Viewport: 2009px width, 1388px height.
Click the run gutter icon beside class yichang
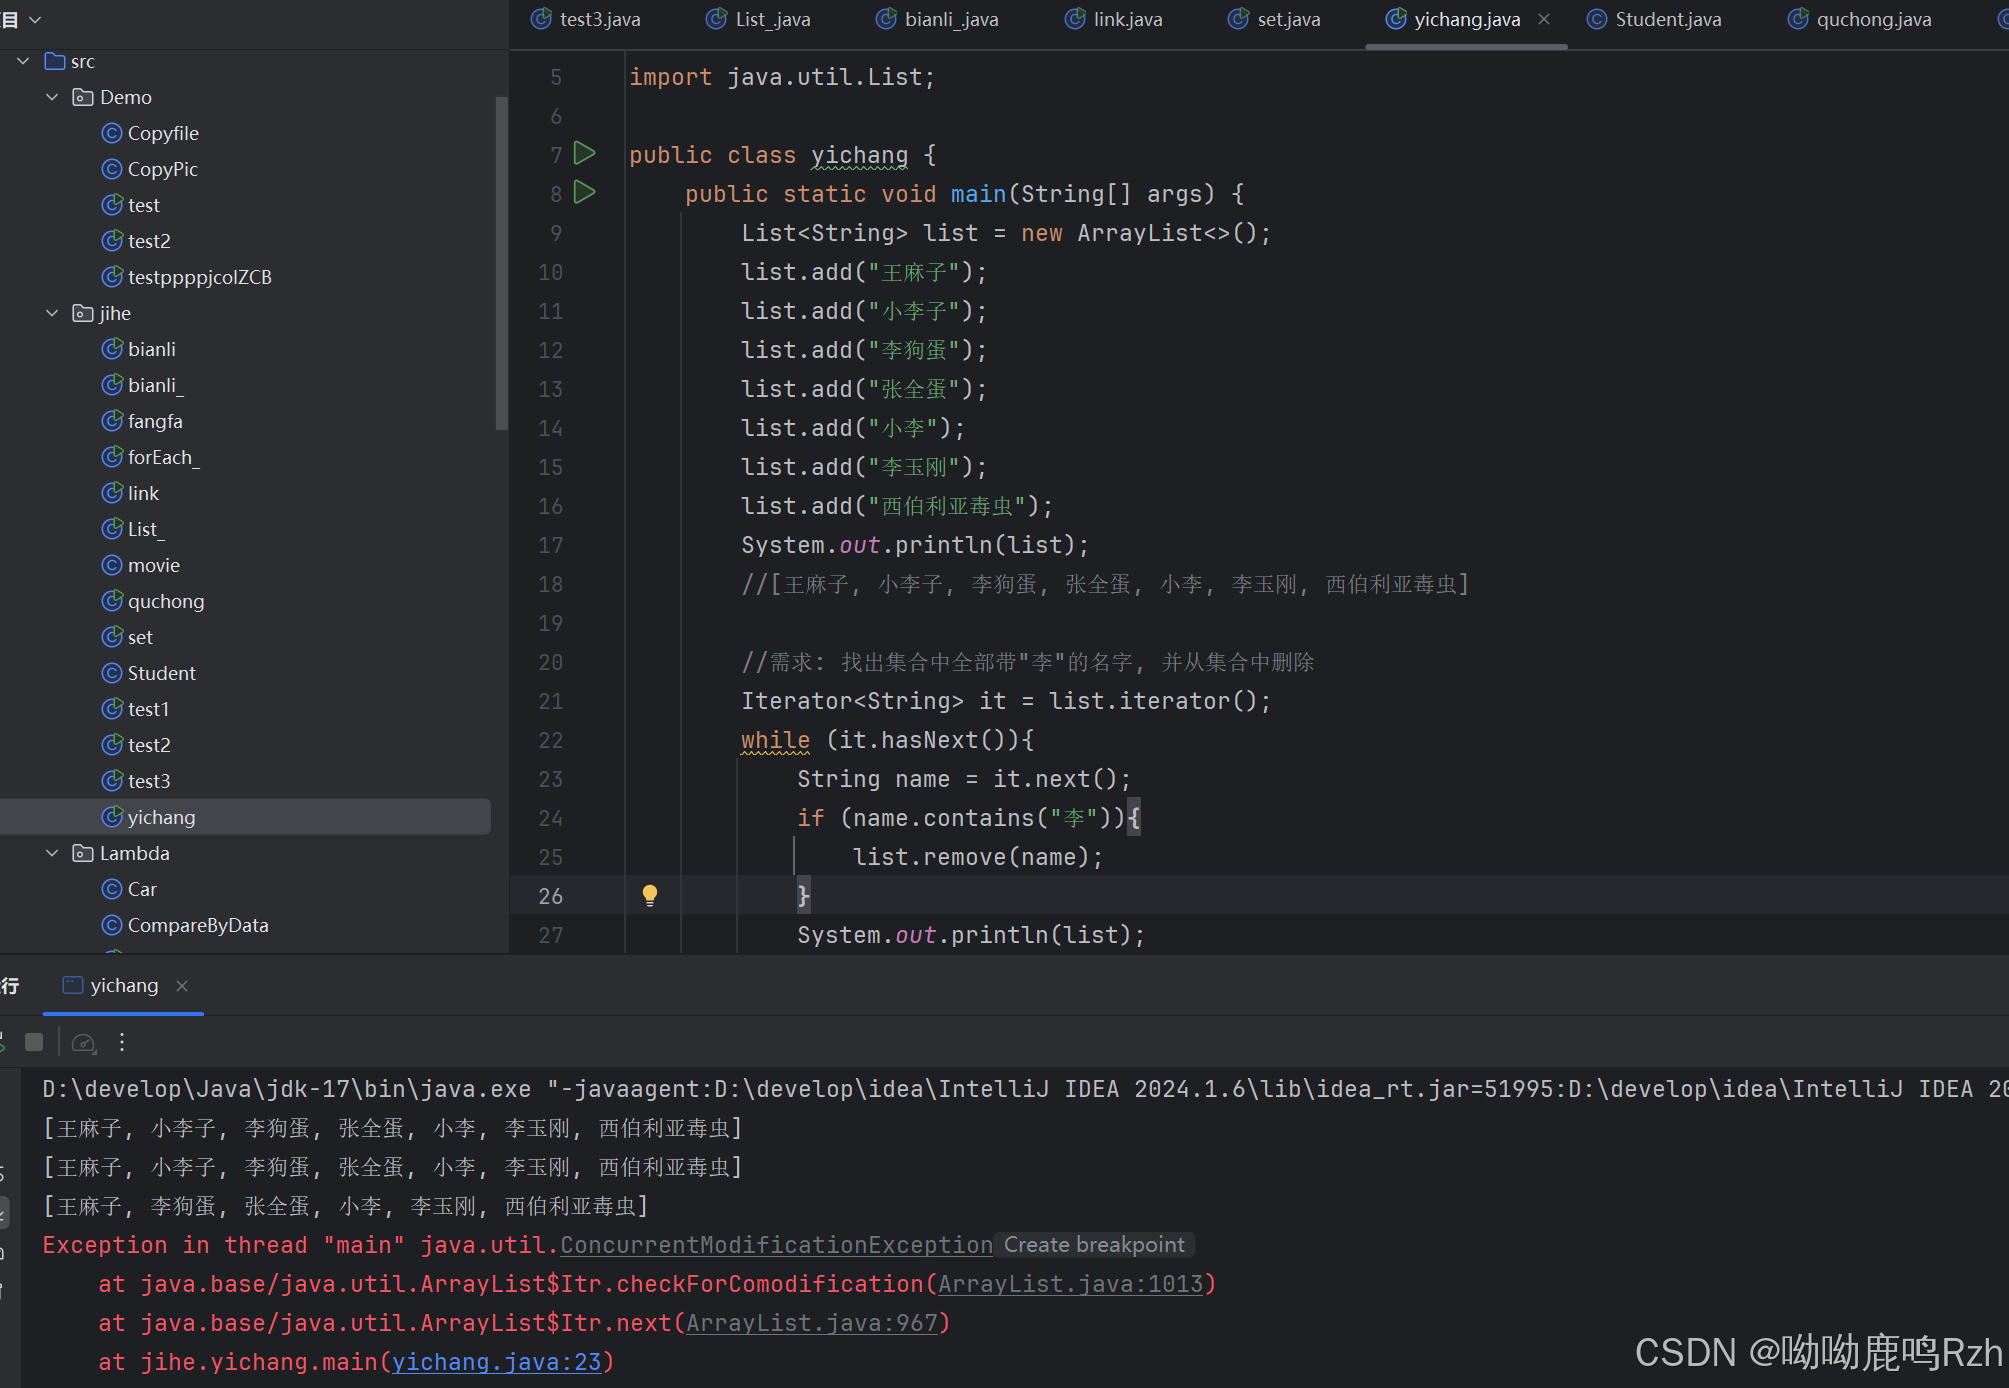tap(585, 154)
